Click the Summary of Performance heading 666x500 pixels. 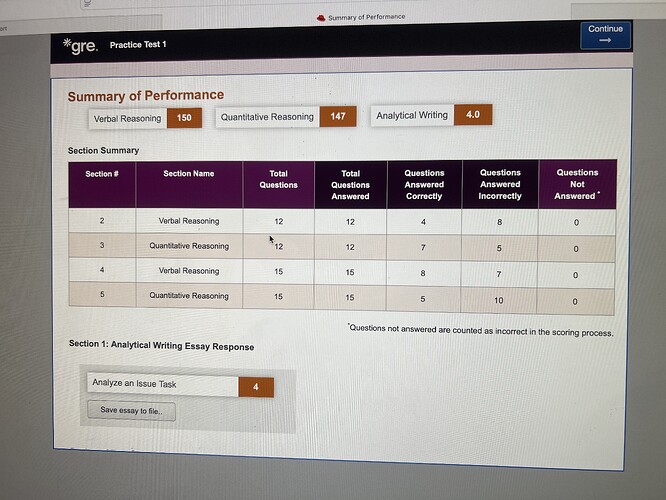[146, 96]
